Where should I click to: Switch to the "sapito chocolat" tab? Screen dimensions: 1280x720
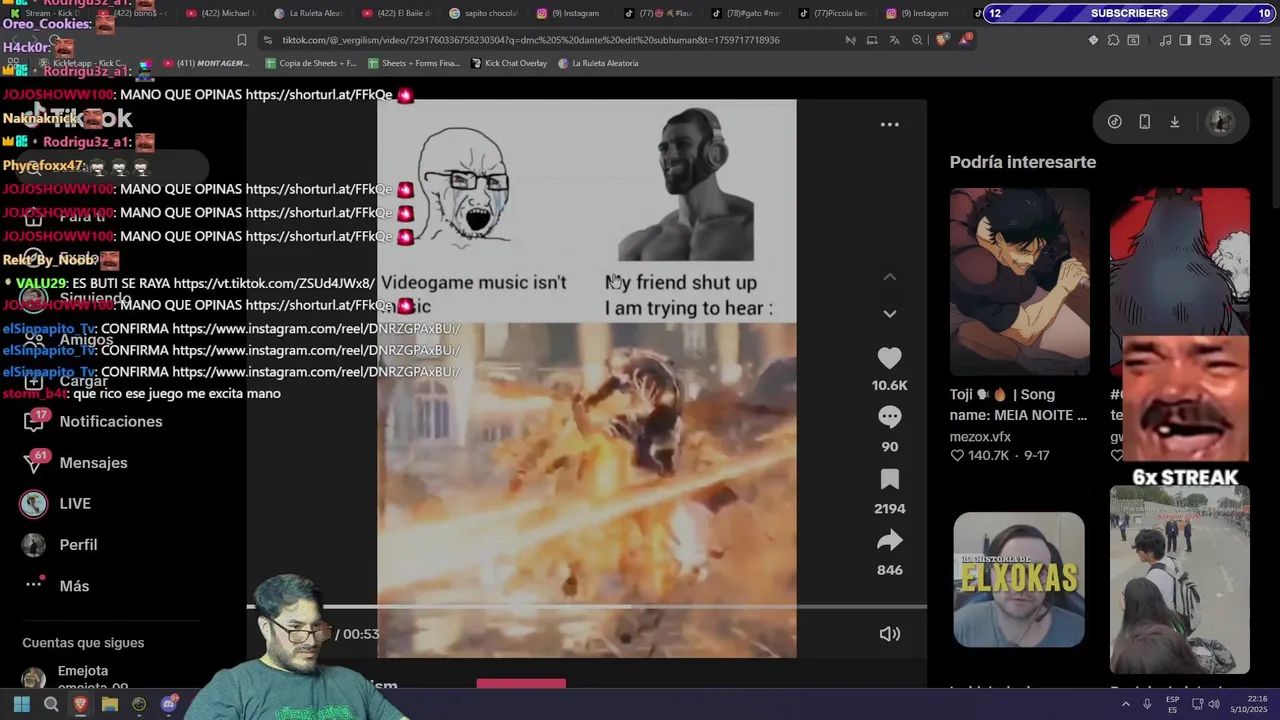pos(483,13)
